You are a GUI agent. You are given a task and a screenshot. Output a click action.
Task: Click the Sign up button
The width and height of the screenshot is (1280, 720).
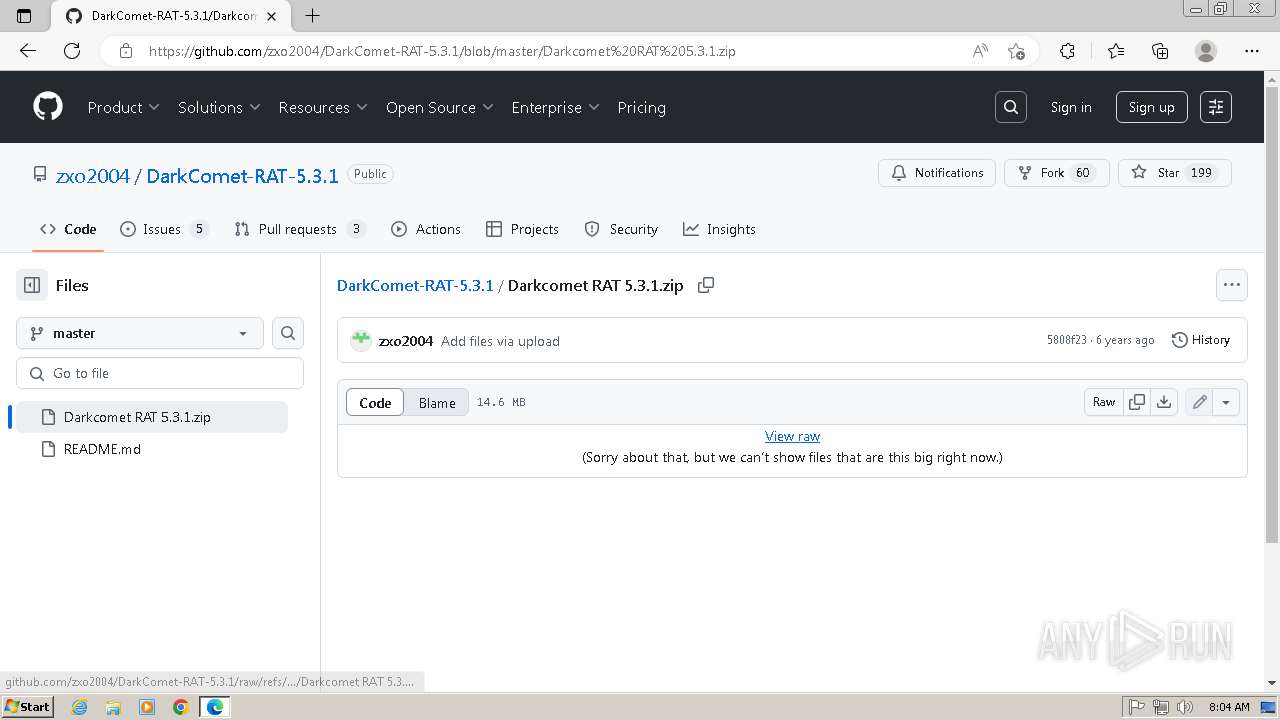(x=1152, y=107)
